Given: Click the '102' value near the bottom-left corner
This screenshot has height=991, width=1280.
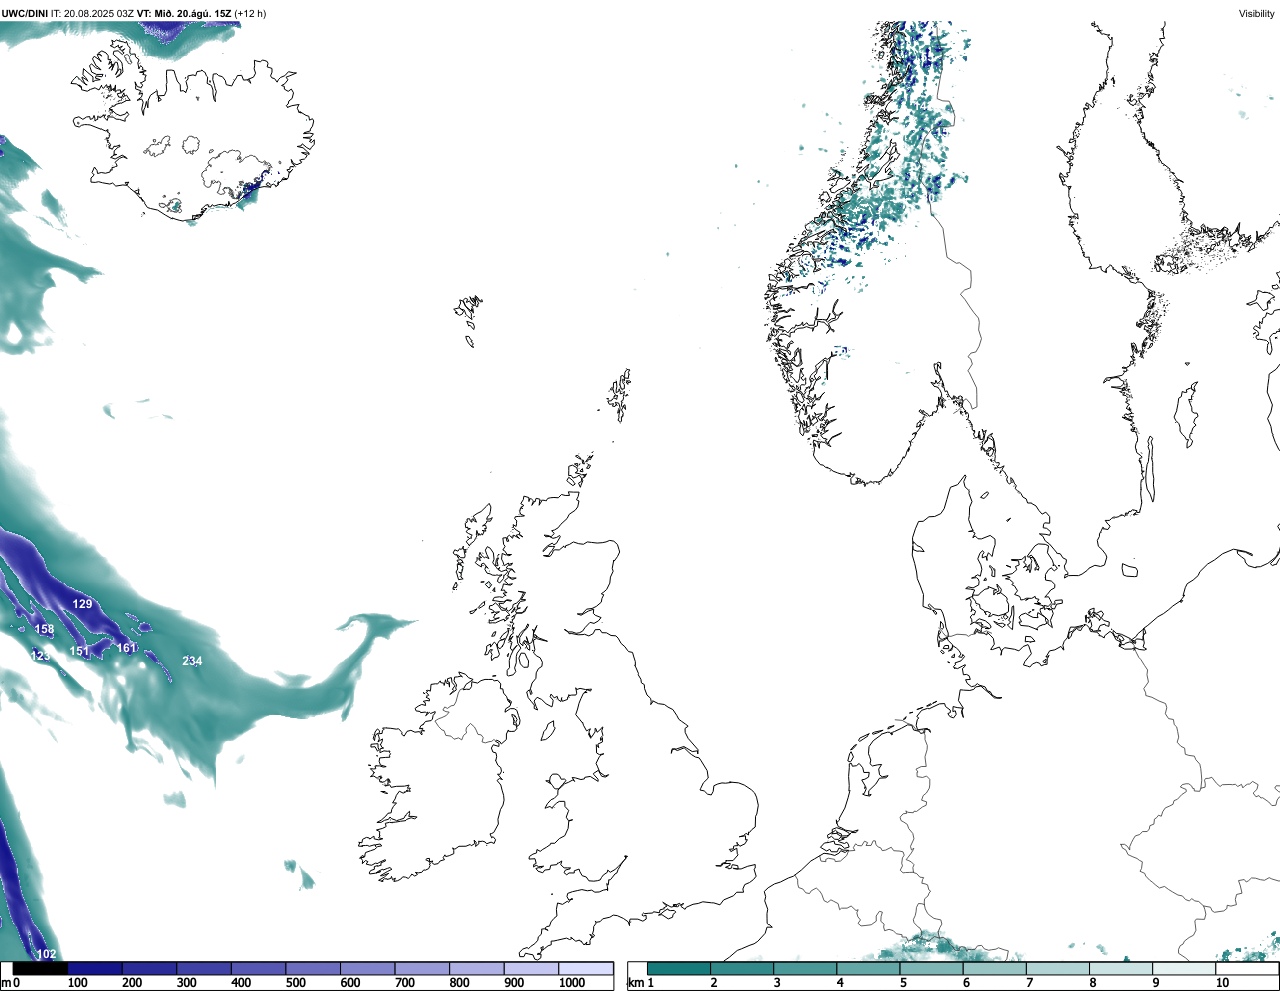Looking at the screenshot, I should coord(46,954).
